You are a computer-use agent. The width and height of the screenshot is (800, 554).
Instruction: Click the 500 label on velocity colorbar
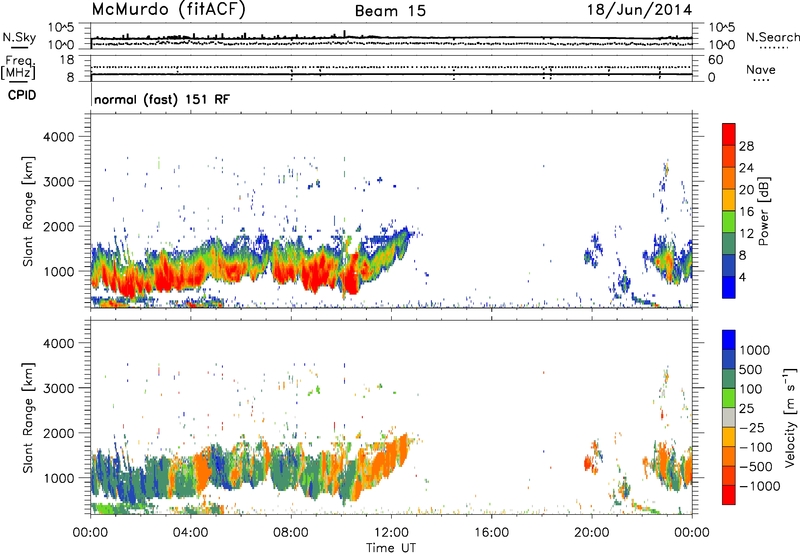(x=753, y=369)
